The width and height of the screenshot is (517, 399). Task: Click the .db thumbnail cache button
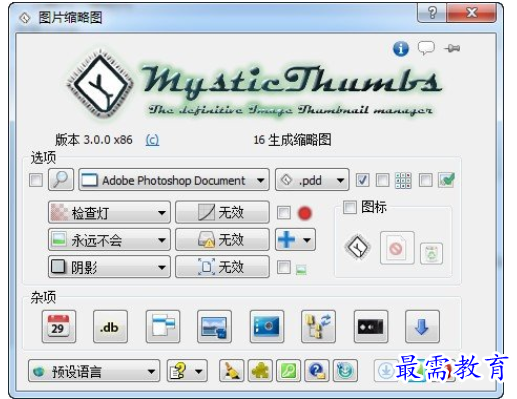110,327
